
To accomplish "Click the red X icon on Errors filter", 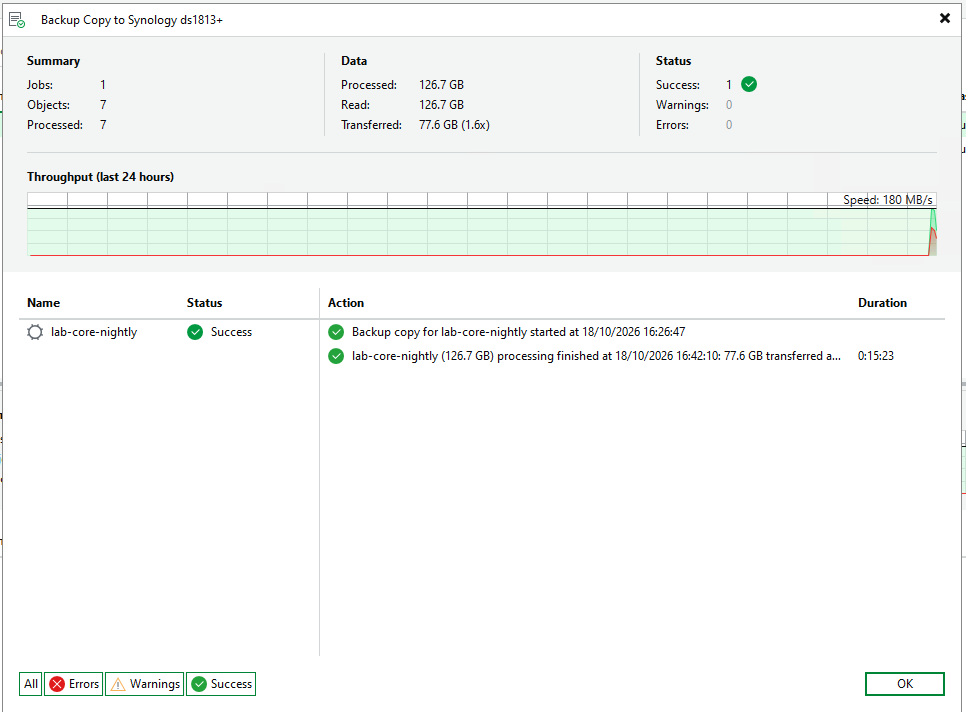I will coord(57,684).
